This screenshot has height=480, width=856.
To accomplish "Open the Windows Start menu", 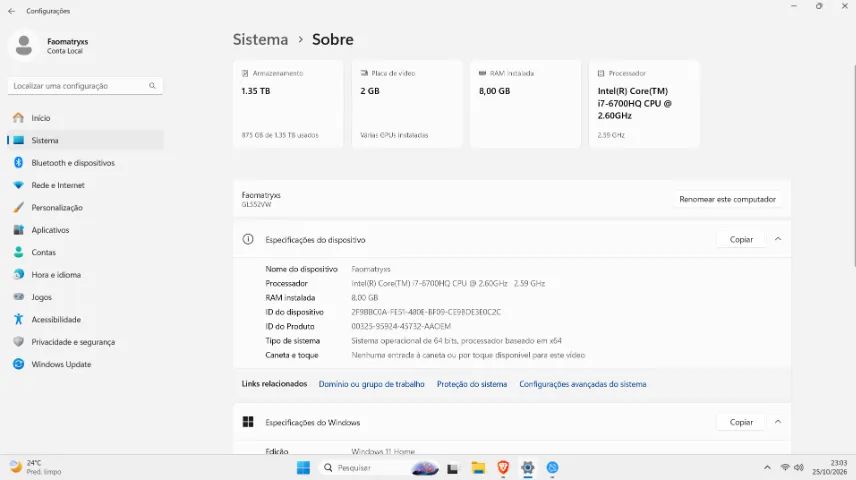I will [x=303, y=467].
